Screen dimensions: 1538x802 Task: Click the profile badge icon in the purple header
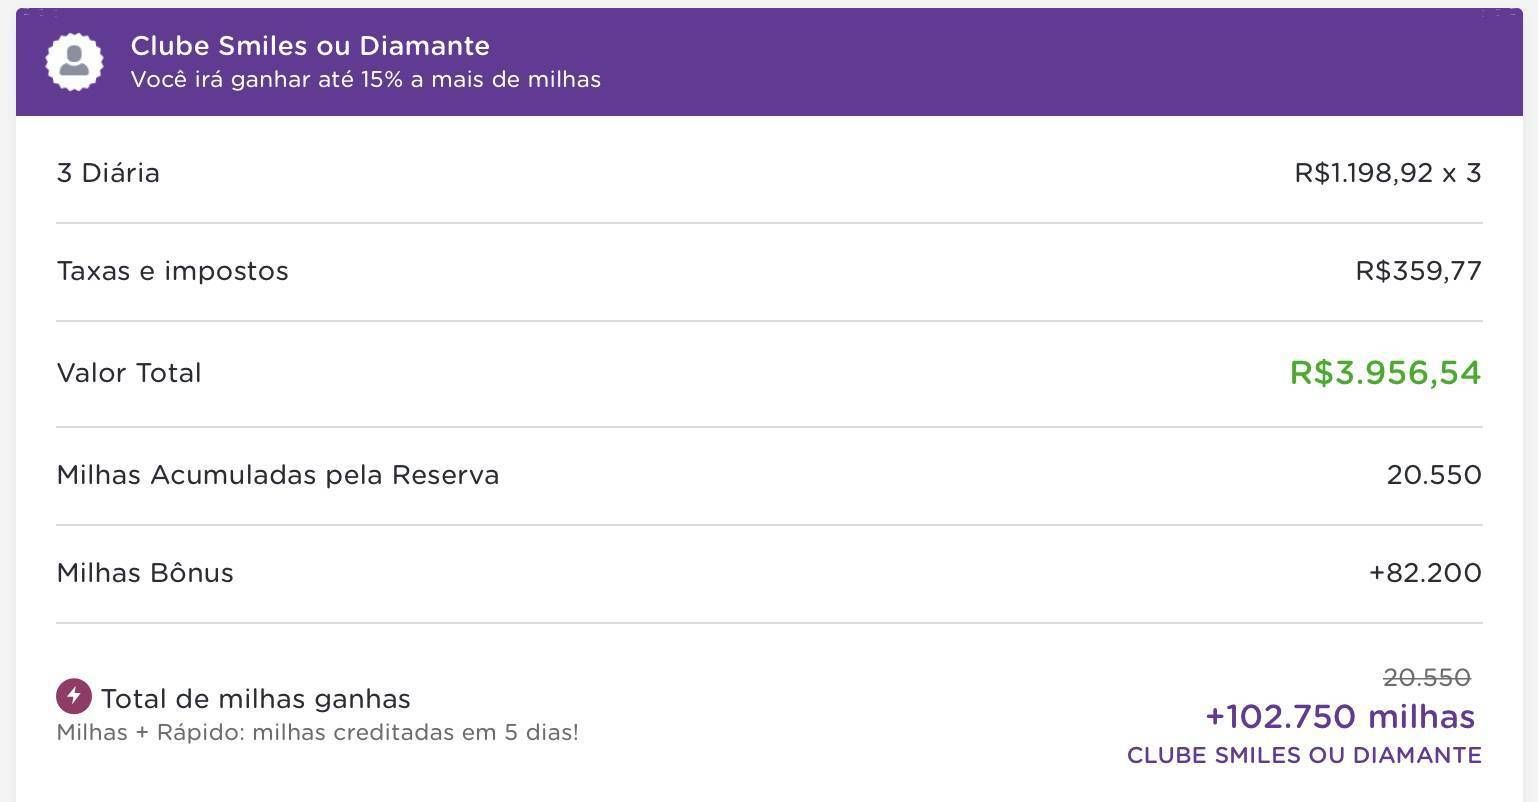tap(75, 62)
